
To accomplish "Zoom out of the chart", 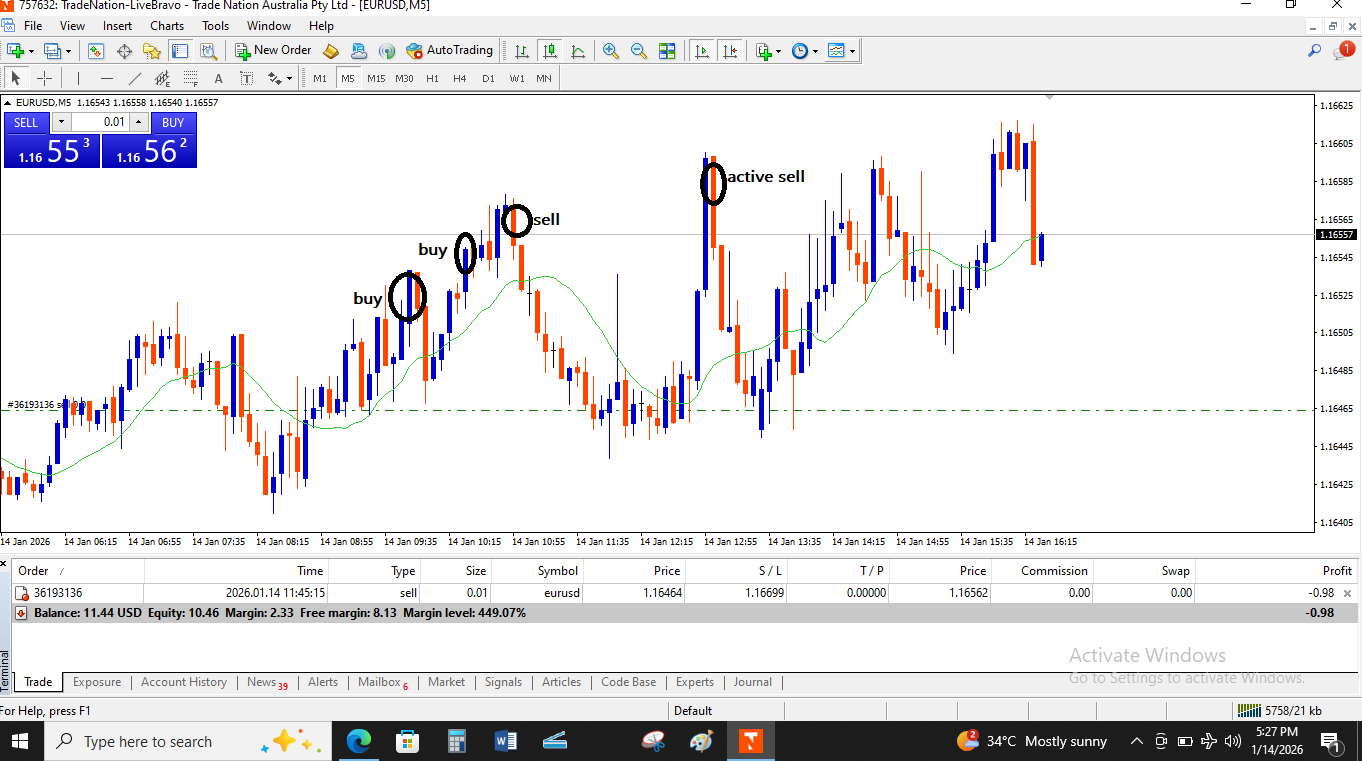I will [638, 51].
